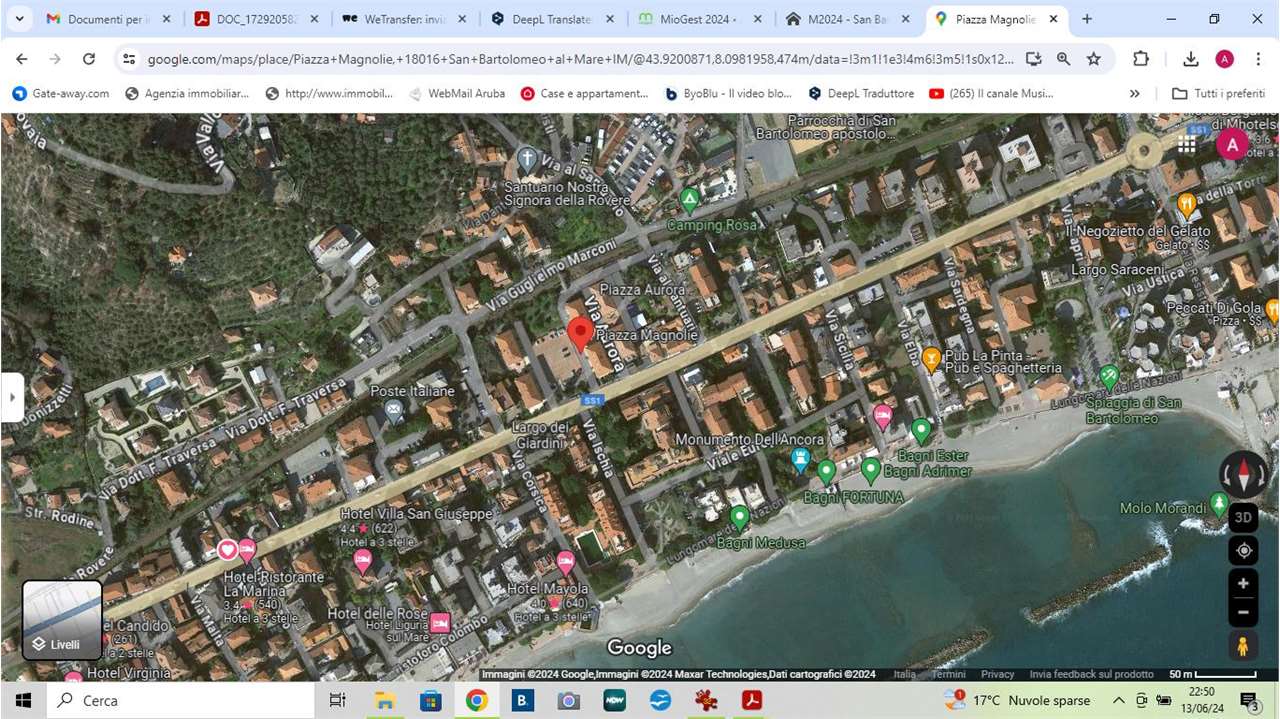Click the red Piazza Magnolie location pin
The image size is (1280, 719).
tap(580, 334)
